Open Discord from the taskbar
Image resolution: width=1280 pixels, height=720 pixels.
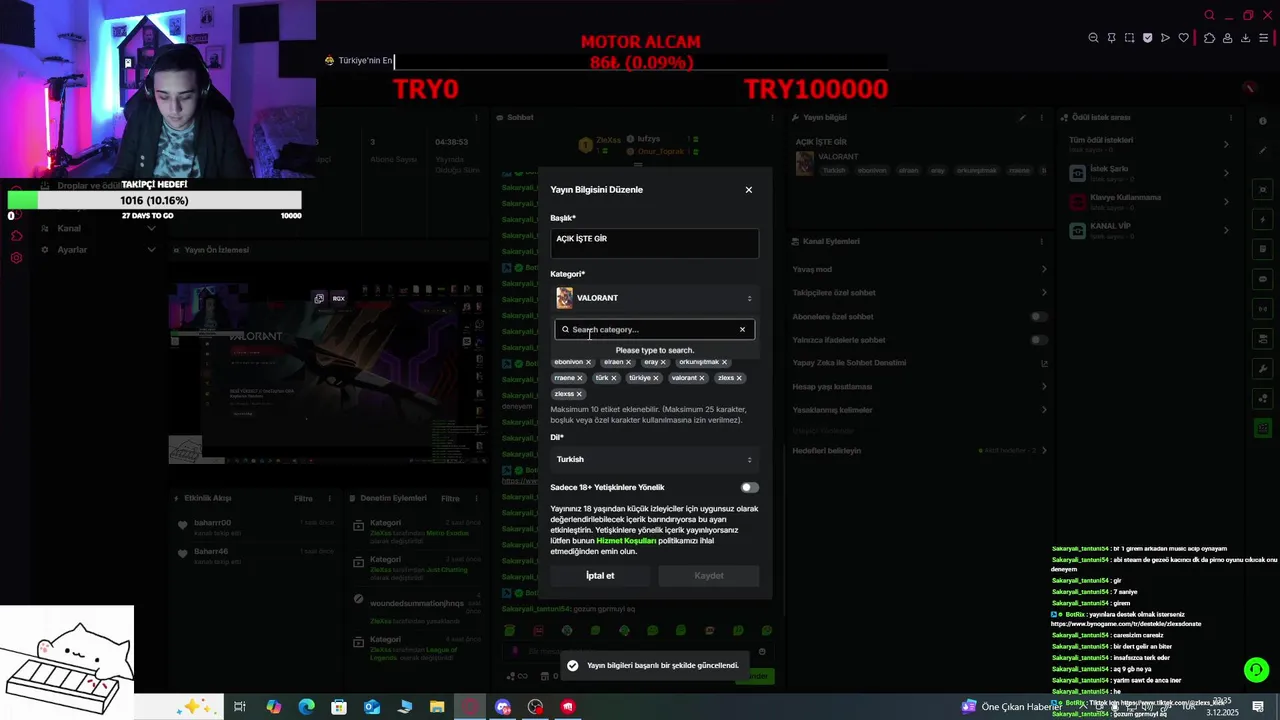point(503,707)
